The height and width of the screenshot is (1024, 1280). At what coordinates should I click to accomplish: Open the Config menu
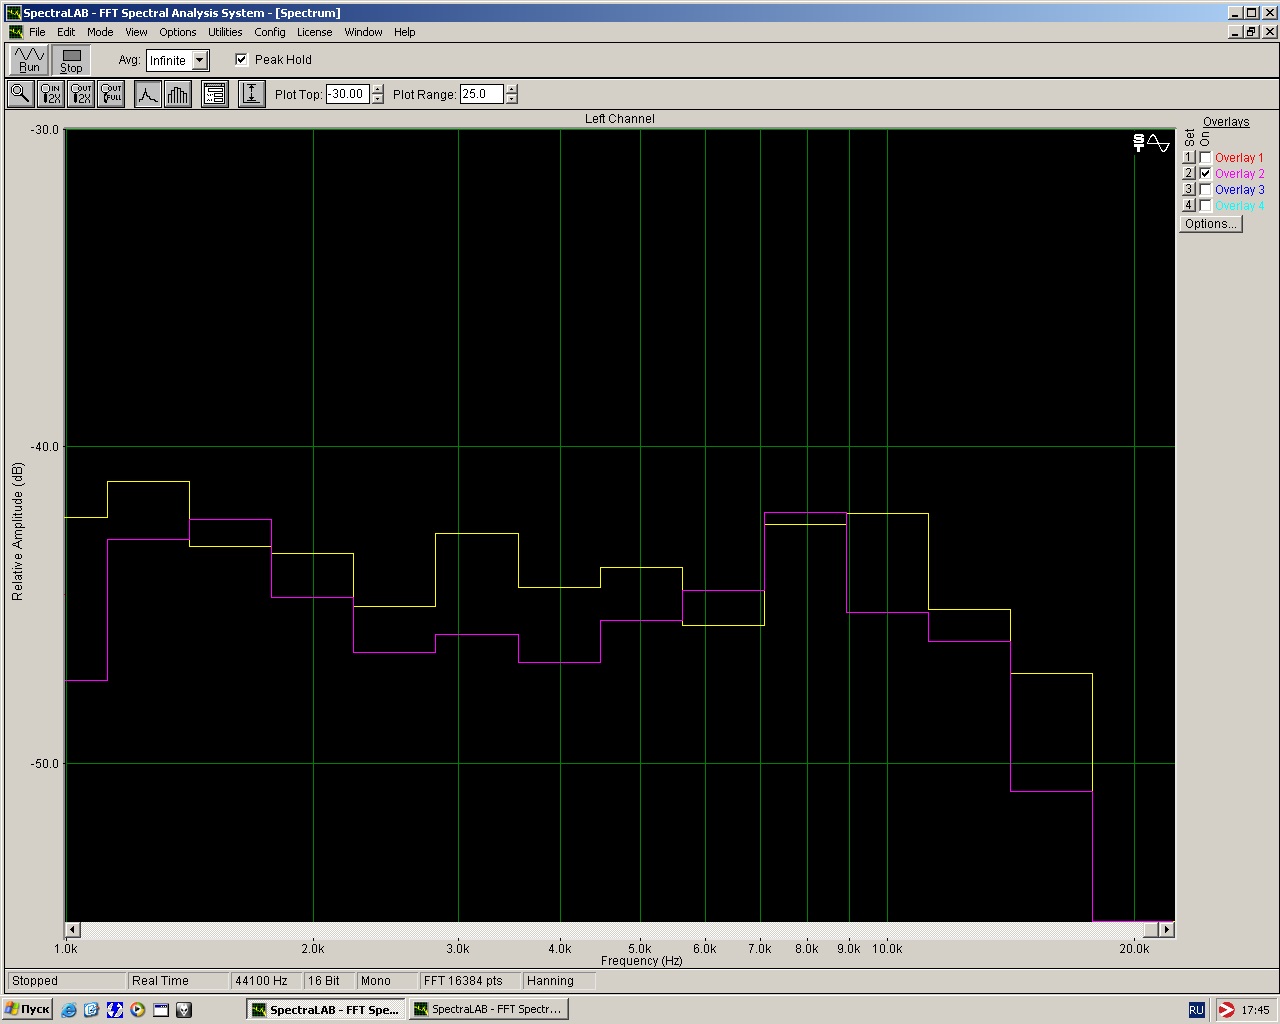pyautogui.click(x=269, y=32)
